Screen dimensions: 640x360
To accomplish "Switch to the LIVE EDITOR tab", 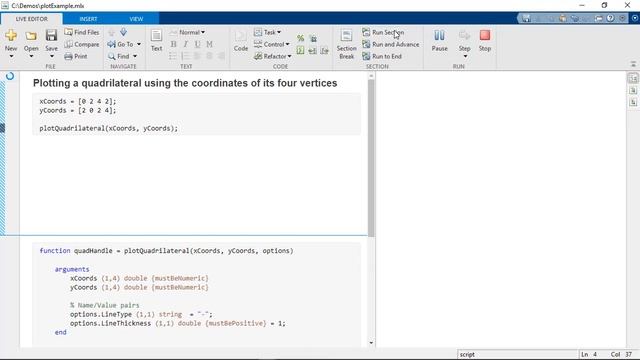I will coord(31,19).
